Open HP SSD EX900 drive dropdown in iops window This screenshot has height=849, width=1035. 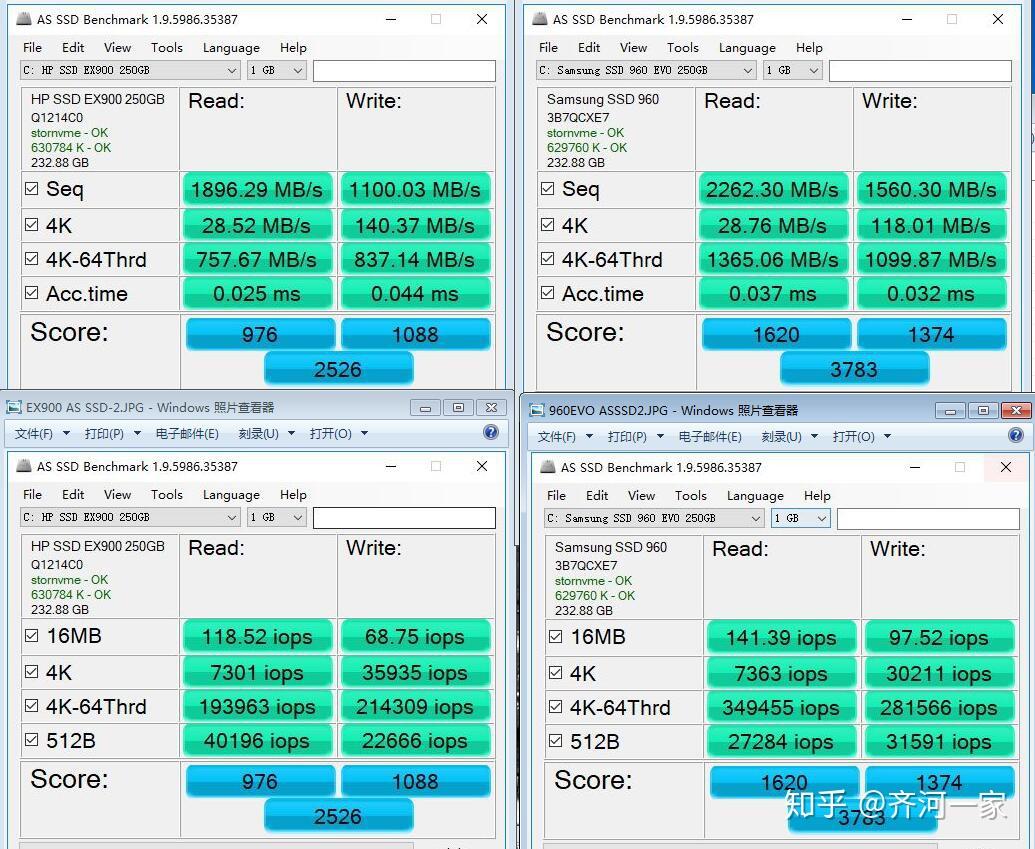tap(130, 517)
